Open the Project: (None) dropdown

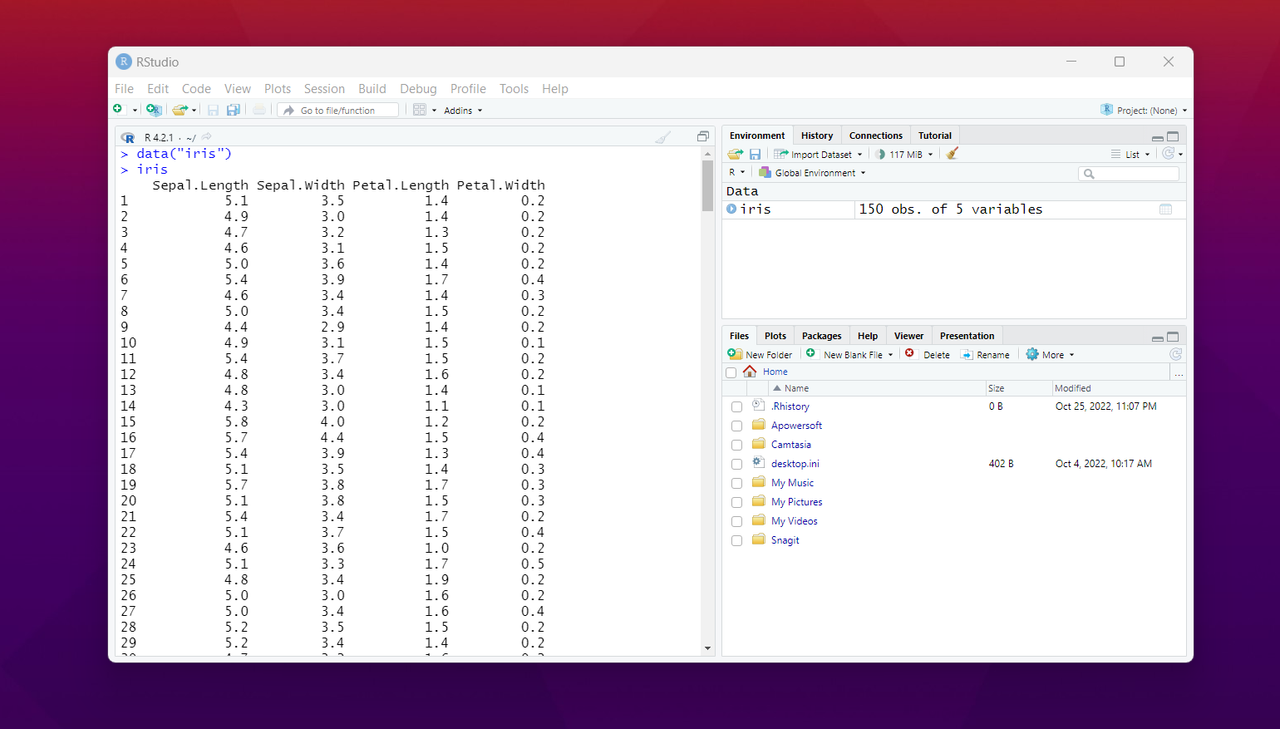[1144, 110]
